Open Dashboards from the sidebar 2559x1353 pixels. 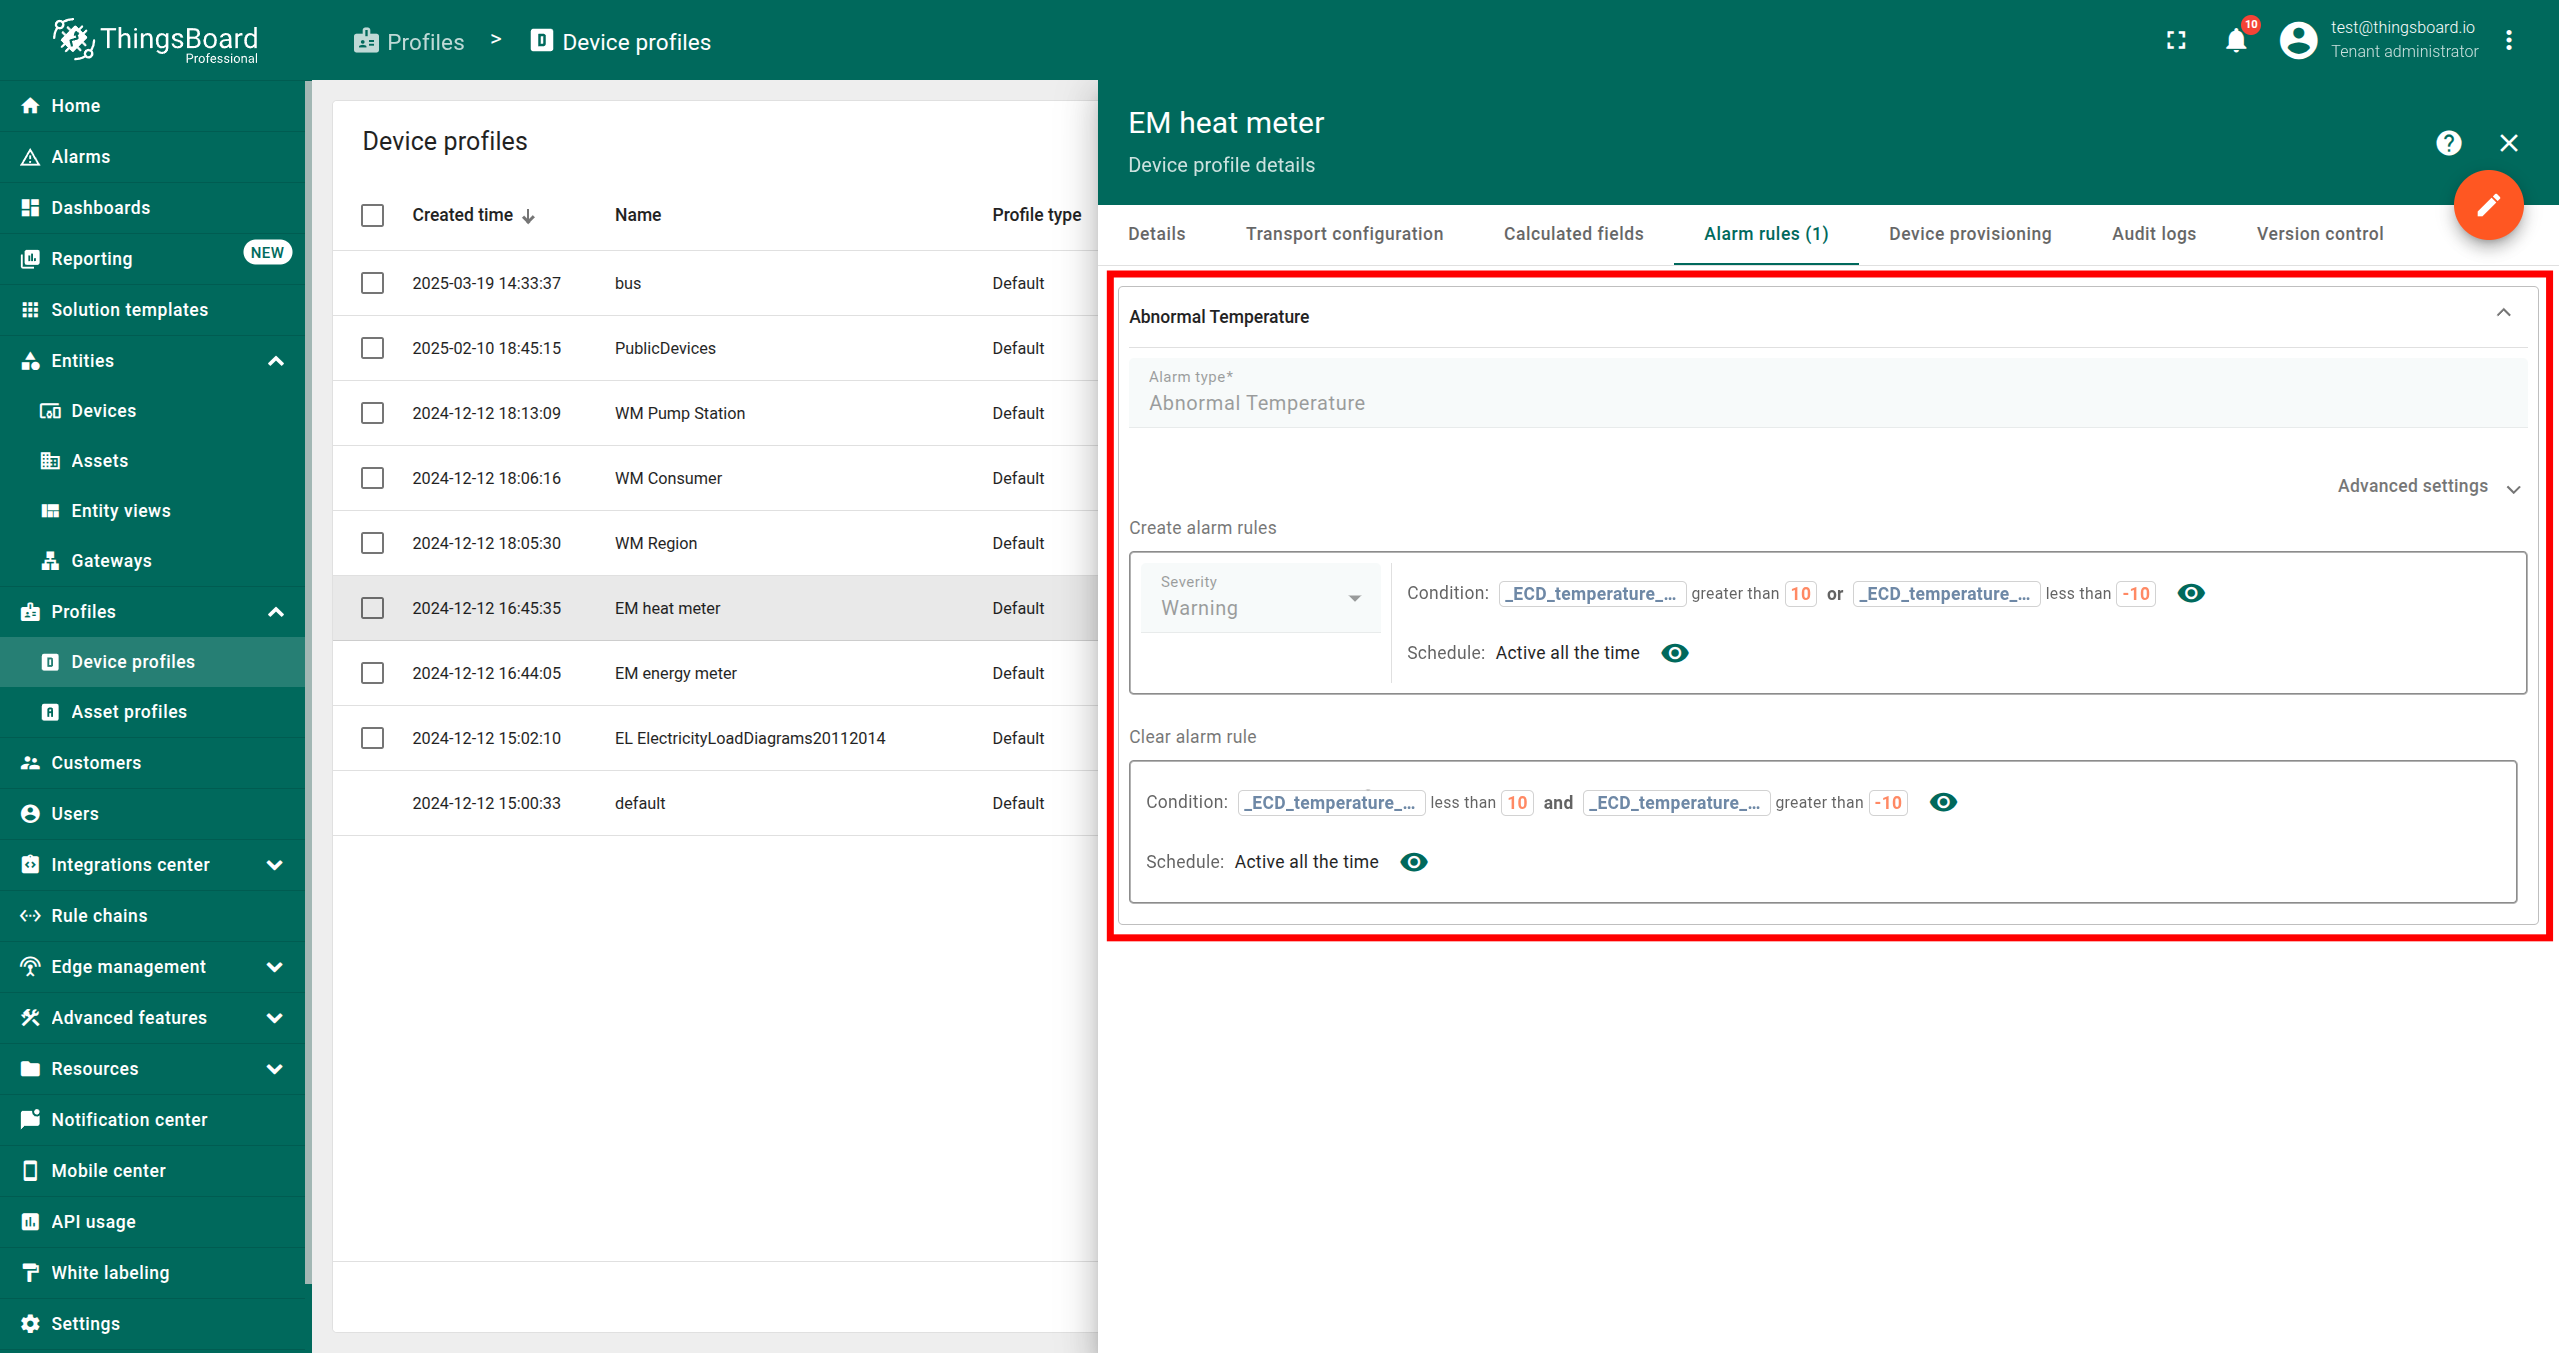(100, 208)
